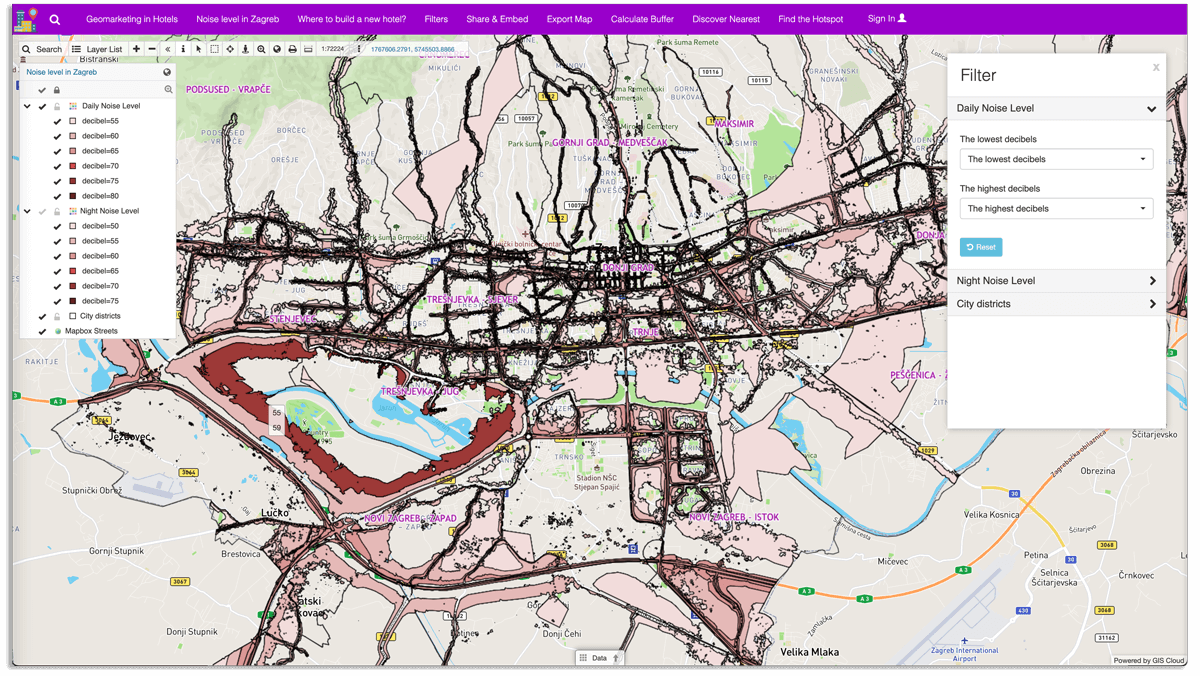Open the magnifier search icon in purple header
The height and width of the screenshot is (676, 1200).
coord(55,19)
